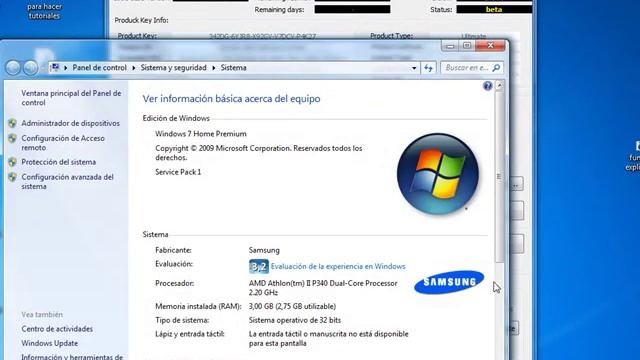
Task: Click 'Ver información básica acerca del equipo' heading
Action: tap(231, 99)
